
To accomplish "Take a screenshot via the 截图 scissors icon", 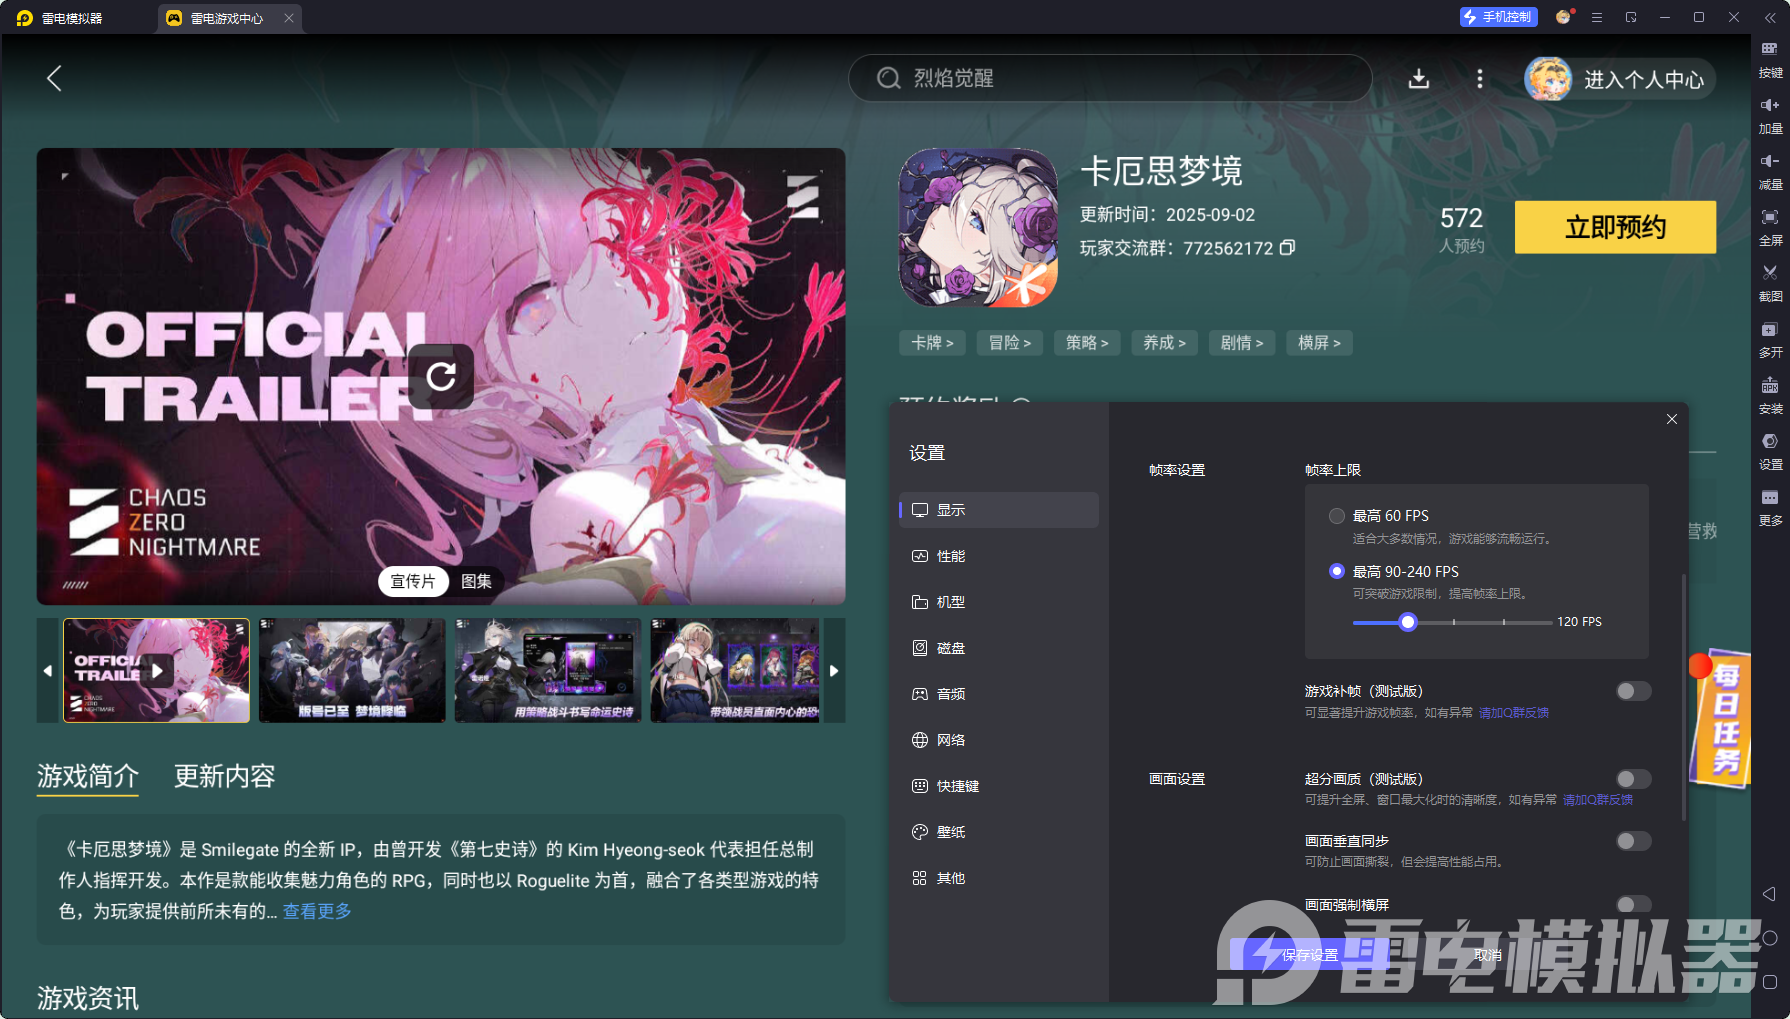I will click(x=1768, y=283).
